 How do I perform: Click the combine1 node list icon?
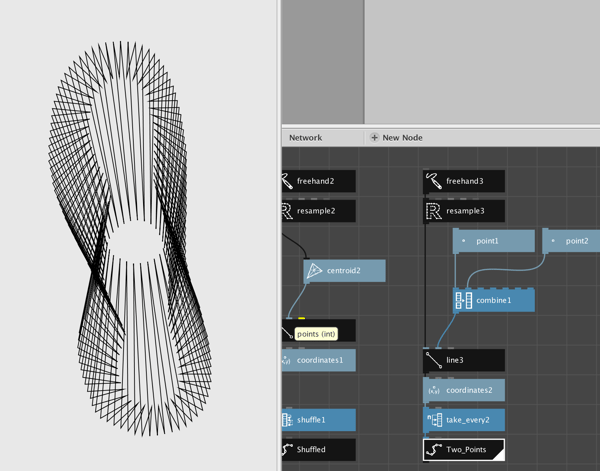coord(463,300)
